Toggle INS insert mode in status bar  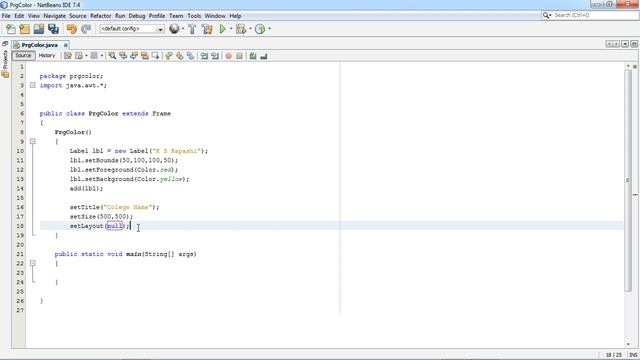(633, 355)
